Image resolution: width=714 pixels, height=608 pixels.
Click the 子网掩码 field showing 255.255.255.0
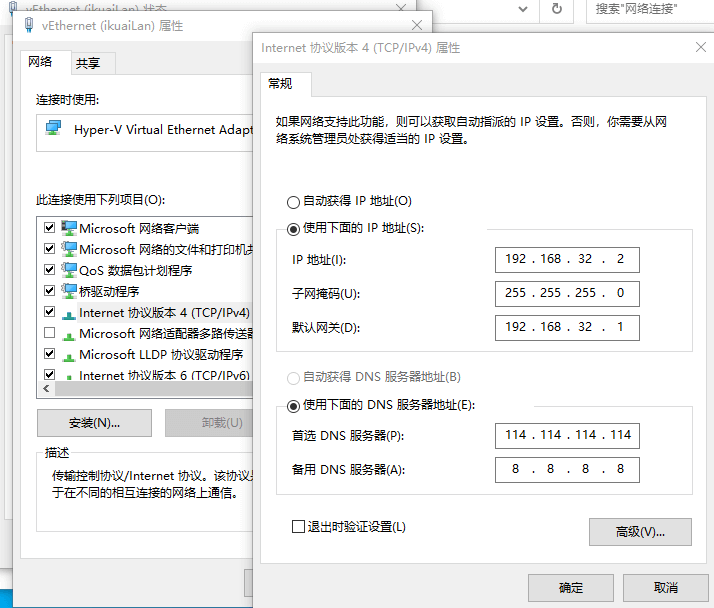[567, 294]
